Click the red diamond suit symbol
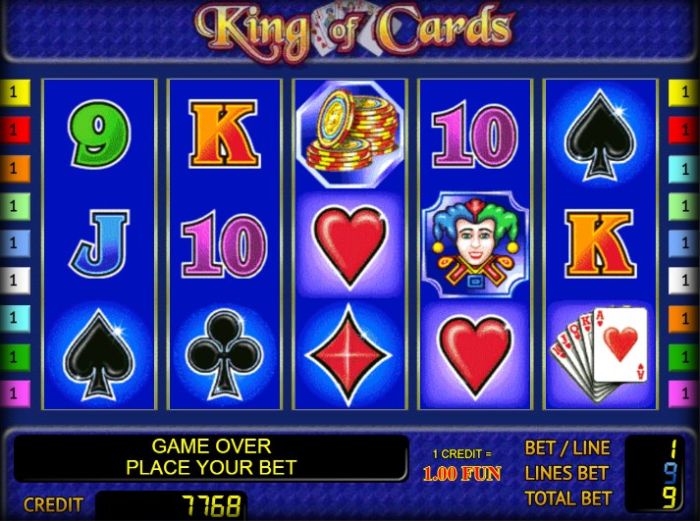The height and width of the screenshot is (521, 700). click(350, 355)
